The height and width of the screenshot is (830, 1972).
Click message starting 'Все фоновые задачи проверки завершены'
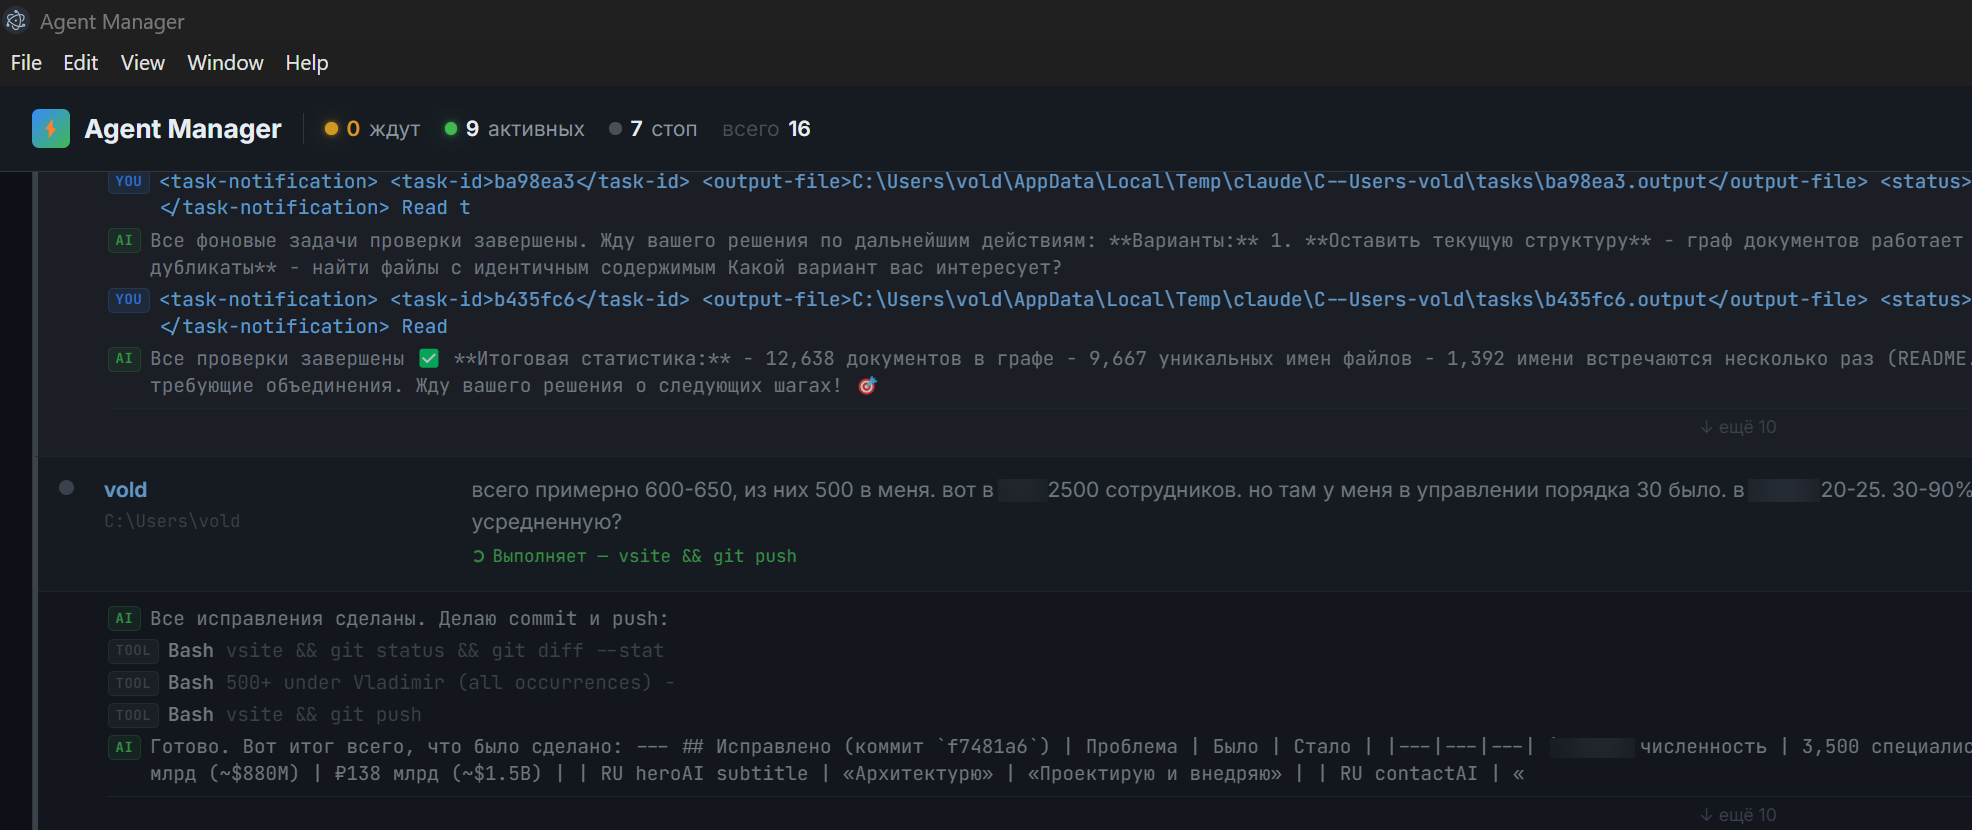click(x=1060, y=254)
